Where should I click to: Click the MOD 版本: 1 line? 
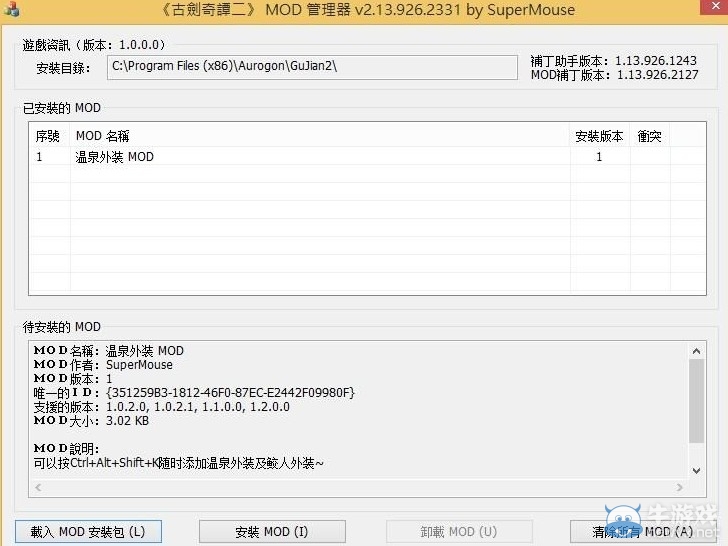[73, 379]
